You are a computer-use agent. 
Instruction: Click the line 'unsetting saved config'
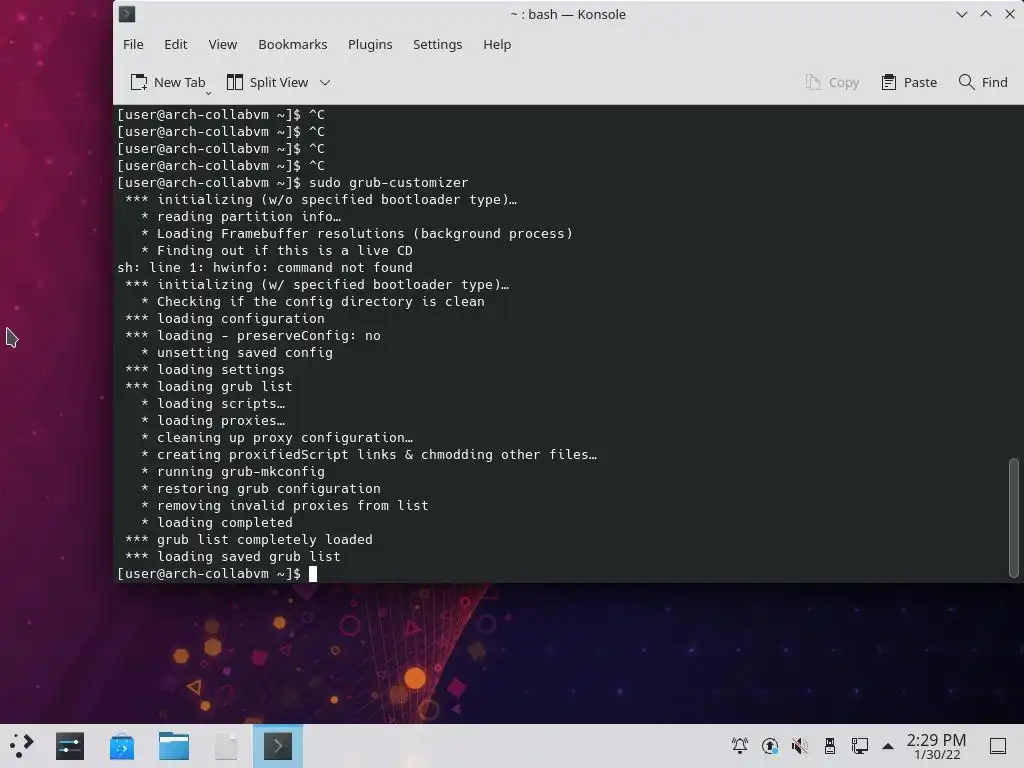coord(244,353)
